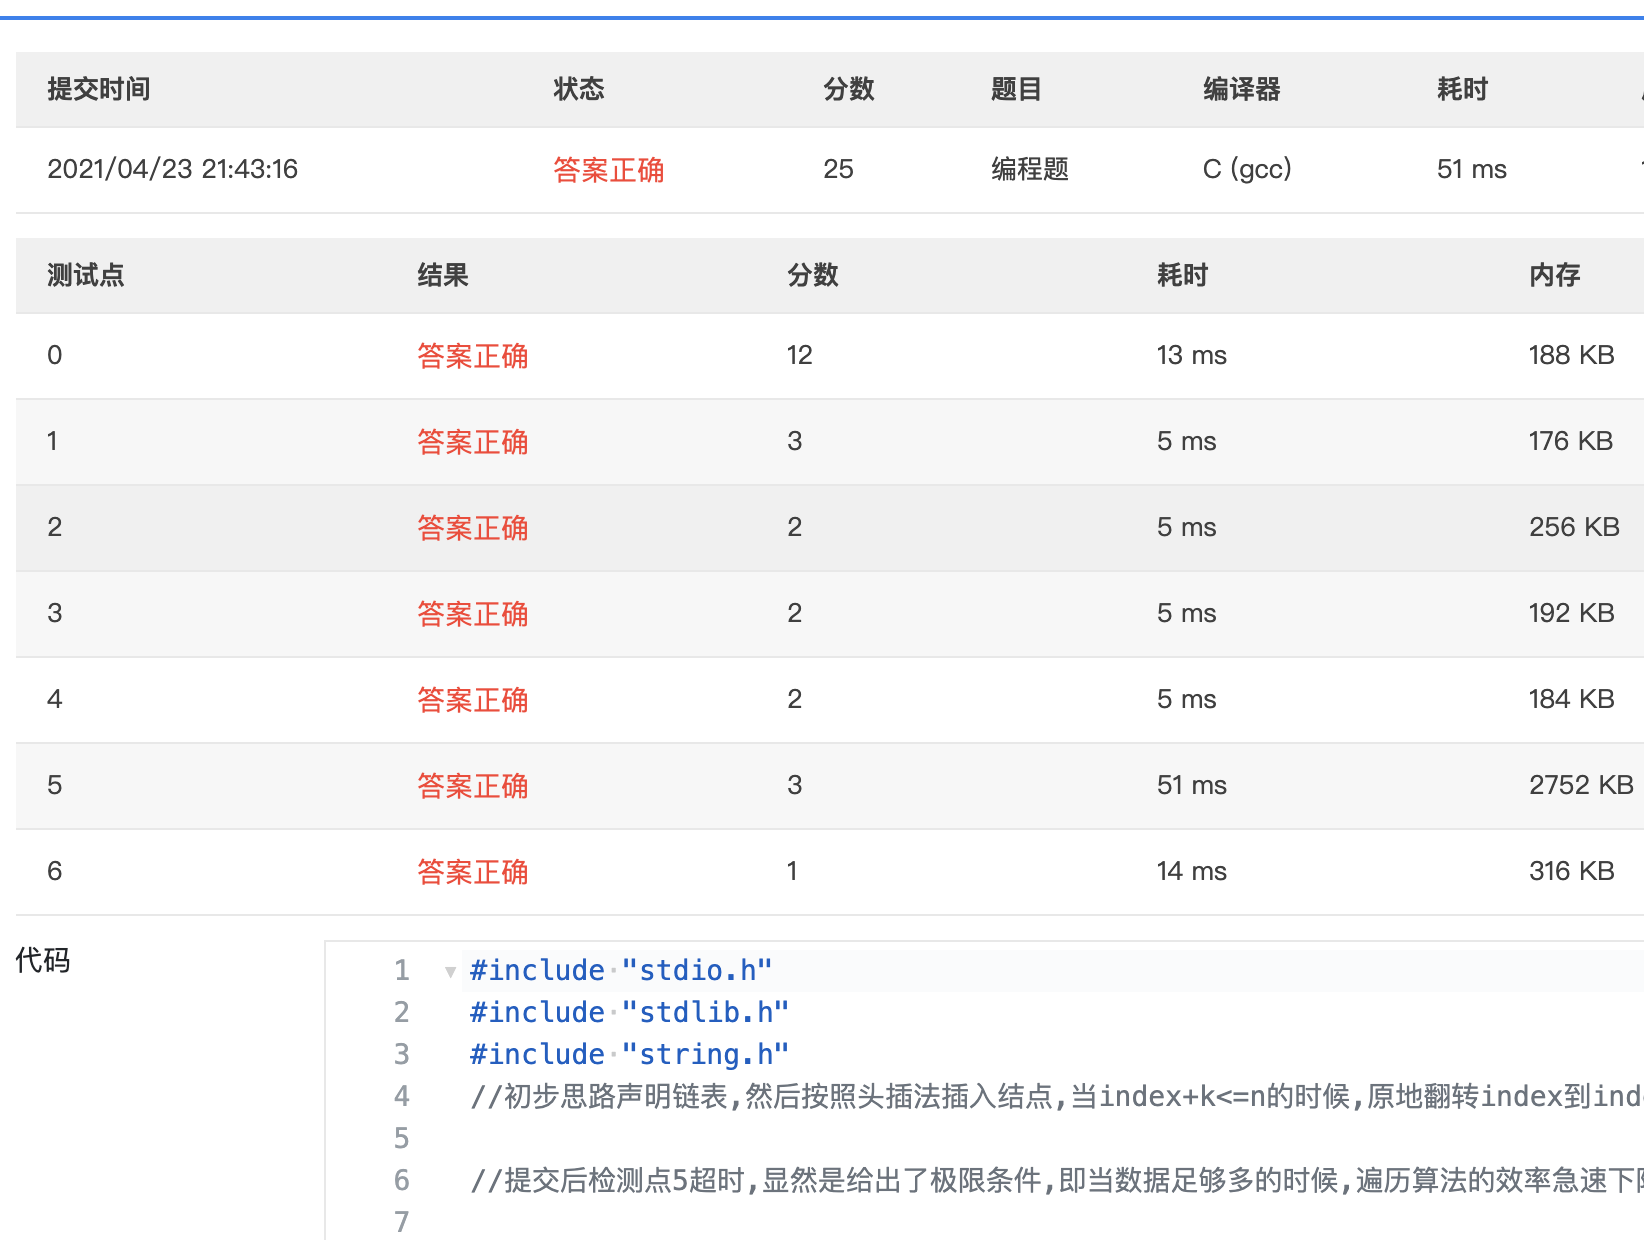Image resolution: width=1644 pixels, height=1240 pixels.
Task: Click the 51 ms time for test point 5
Action: (1191, 785)
